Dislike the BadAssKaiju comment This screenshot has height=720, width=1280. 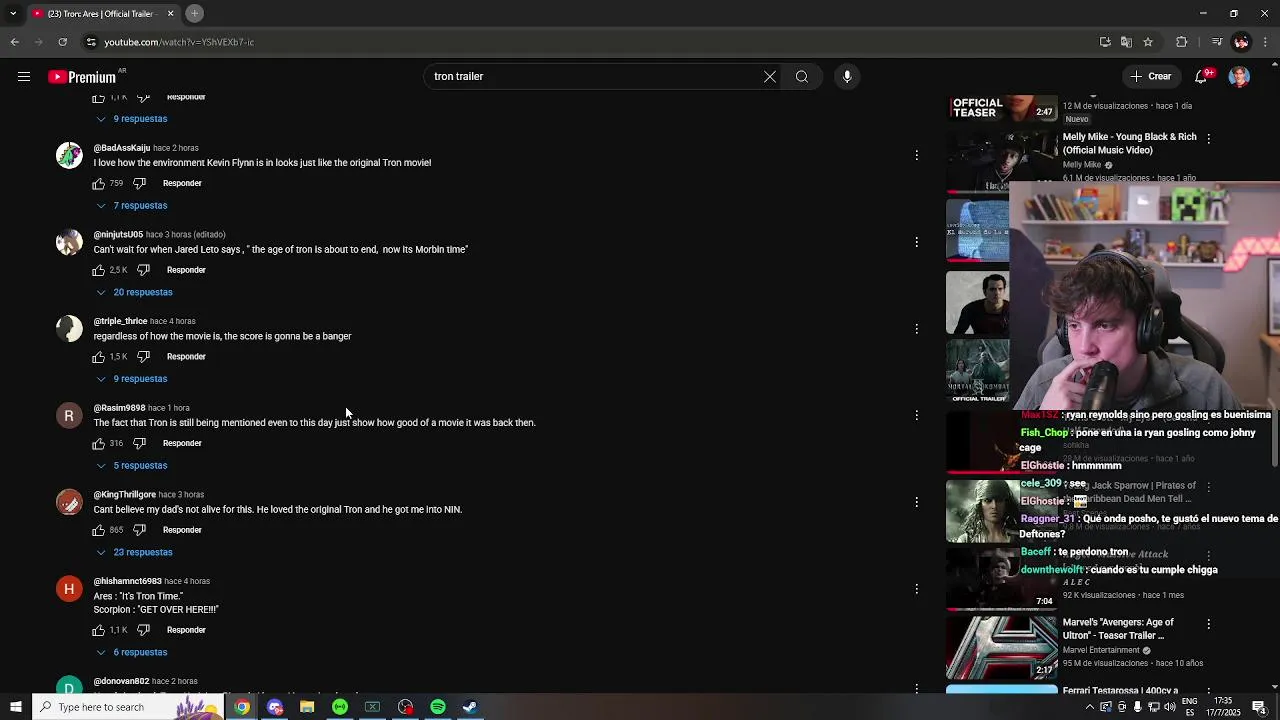[x=140, y=184]
